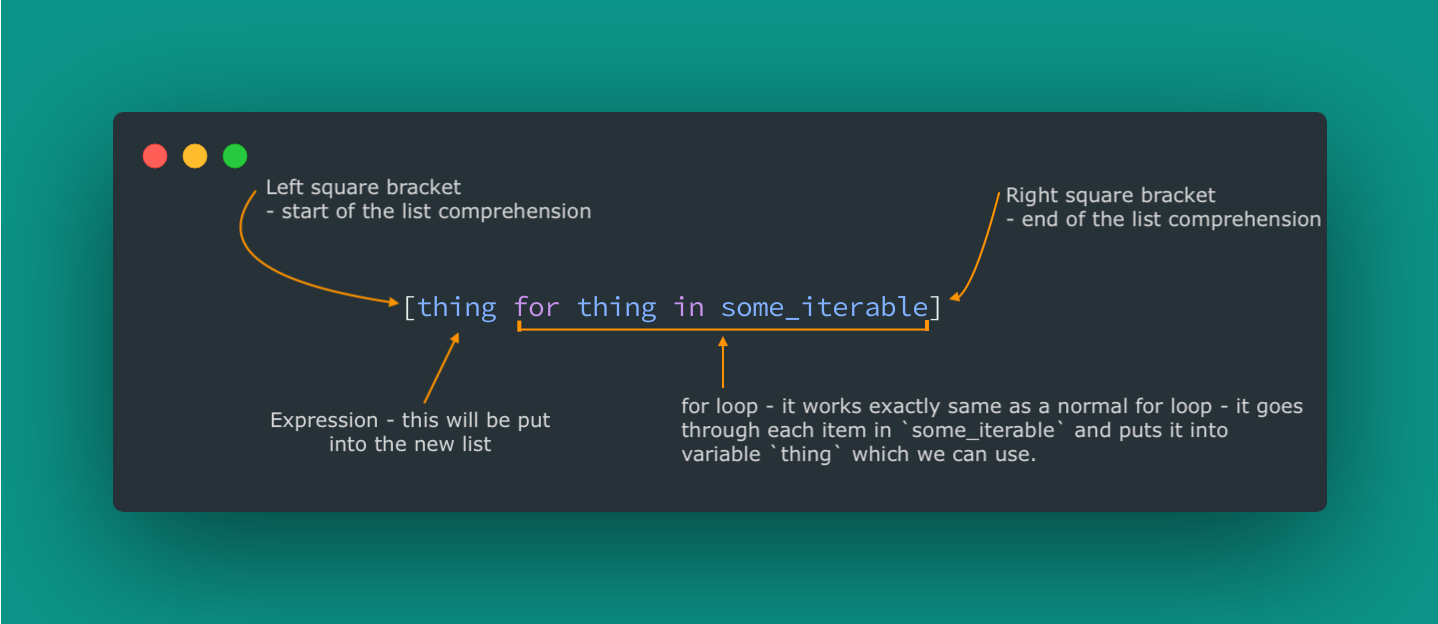Click 'start of the list comprehension' text
This screenshot has width=1438, height=624.
click(436, 211)
